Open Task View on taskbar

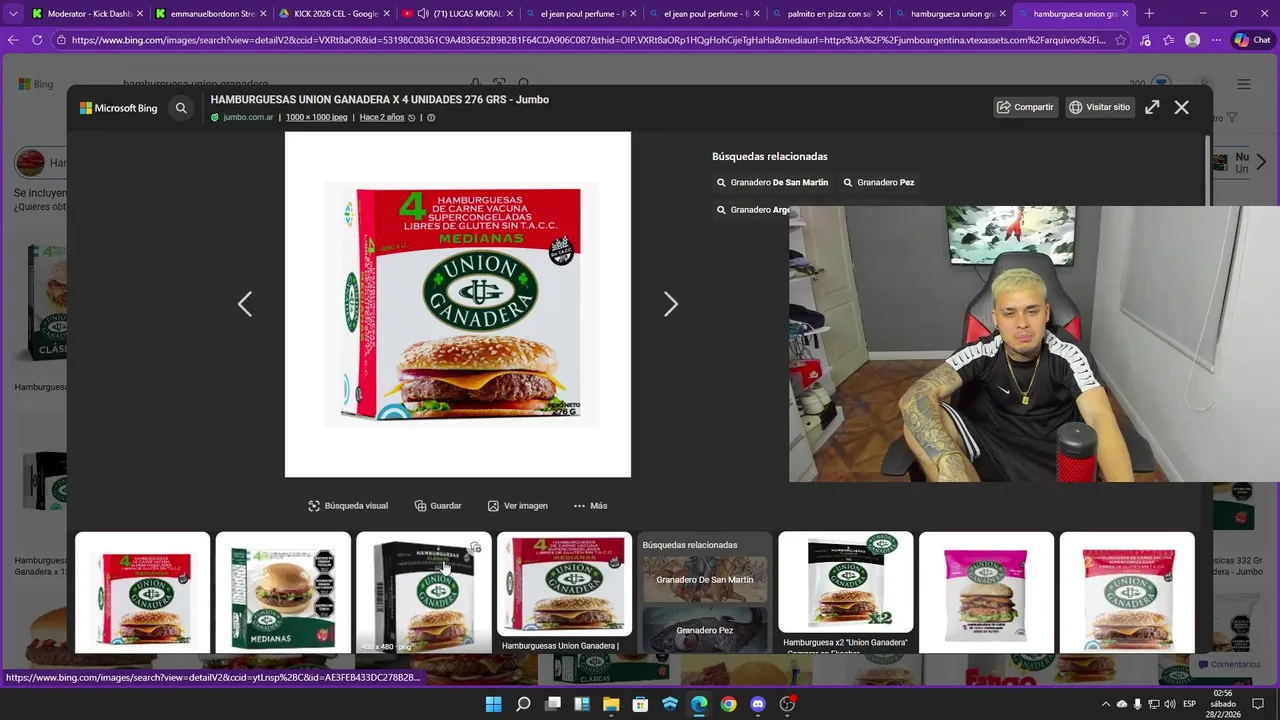coord(552,704)
